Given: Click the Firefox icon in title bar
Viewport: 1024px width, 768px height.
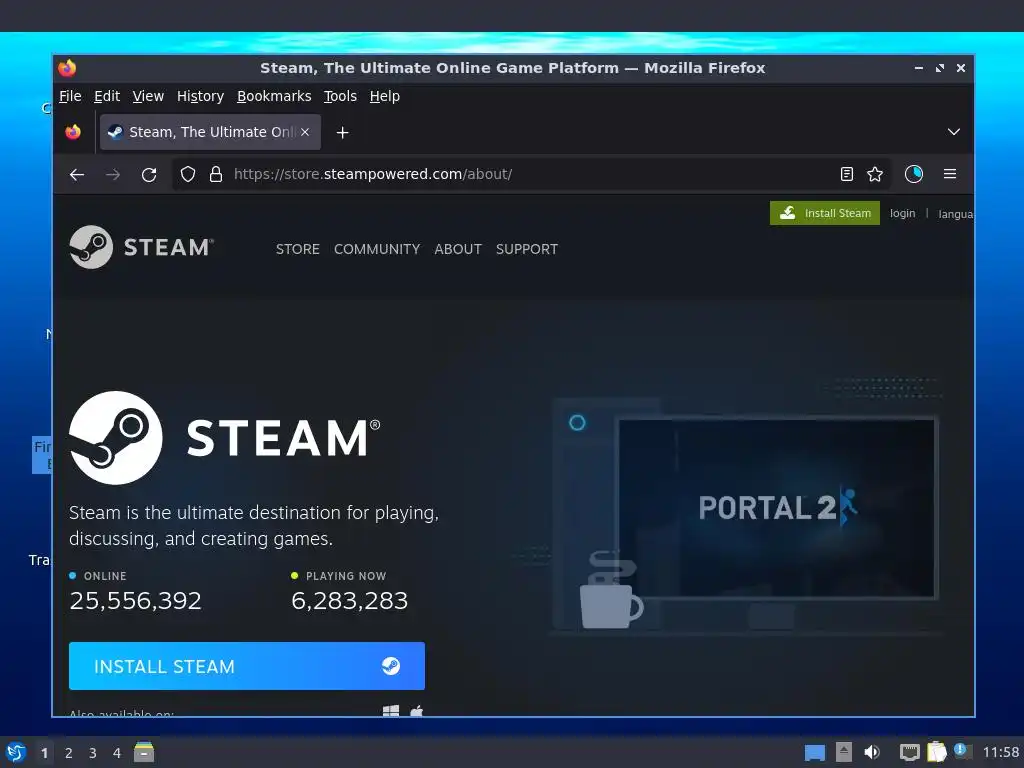Looking at the screenshot, I should (x=67, y=68).
